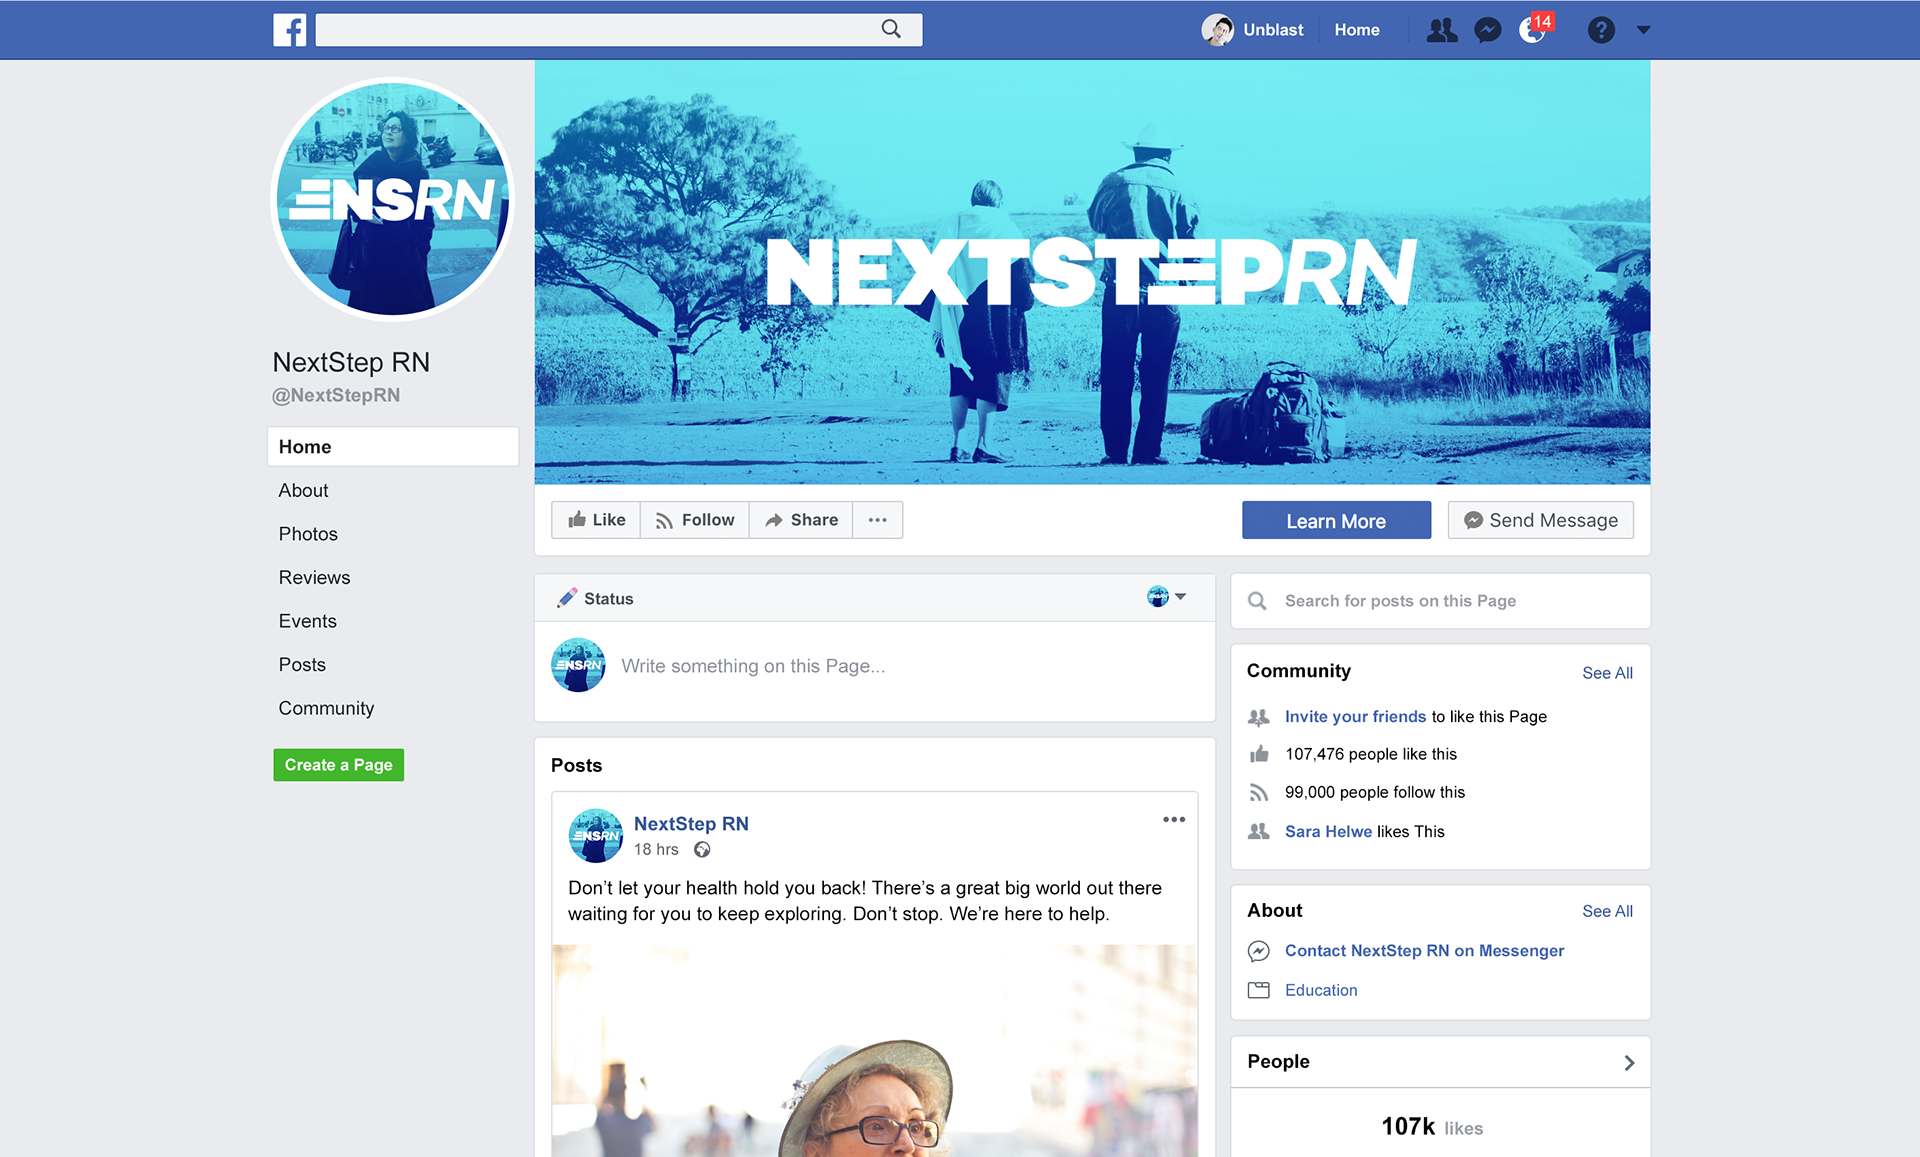Click the 107k likes count
The width and height of the screenshot is (1920, 1157).
click(1432, 1127)
